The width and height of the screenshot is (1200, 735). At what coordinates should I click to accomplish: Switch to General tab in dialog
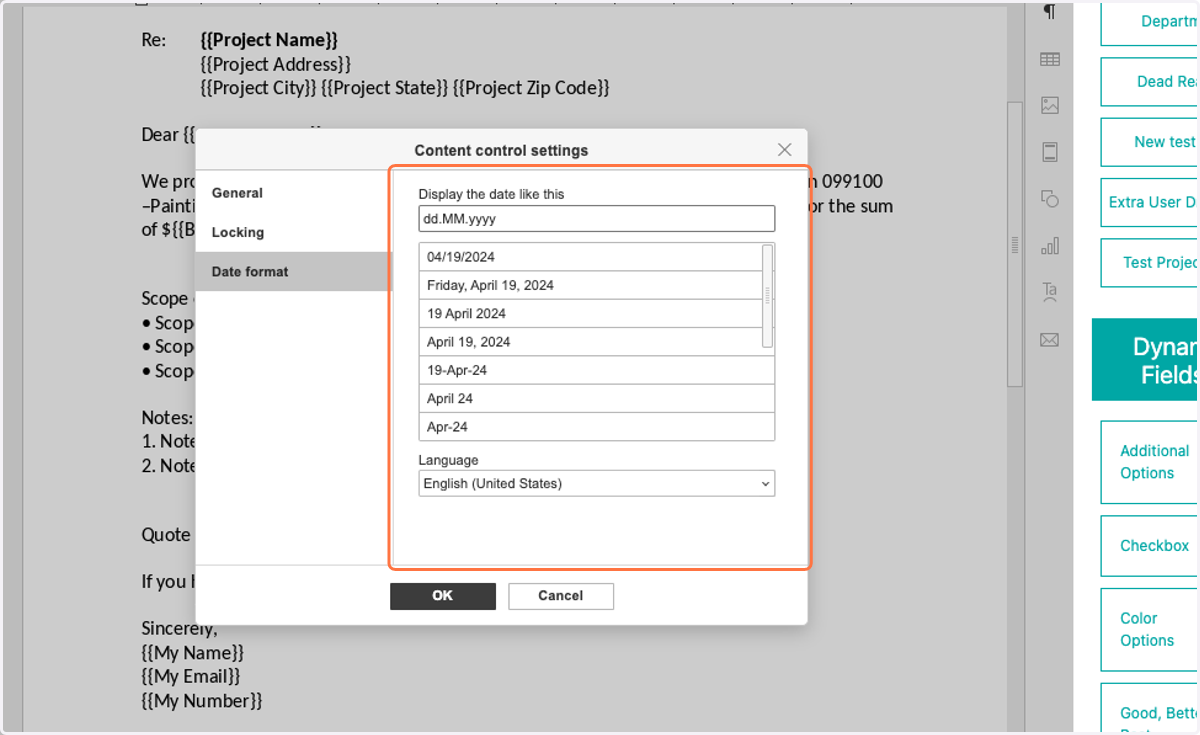[x=294, y=193]
